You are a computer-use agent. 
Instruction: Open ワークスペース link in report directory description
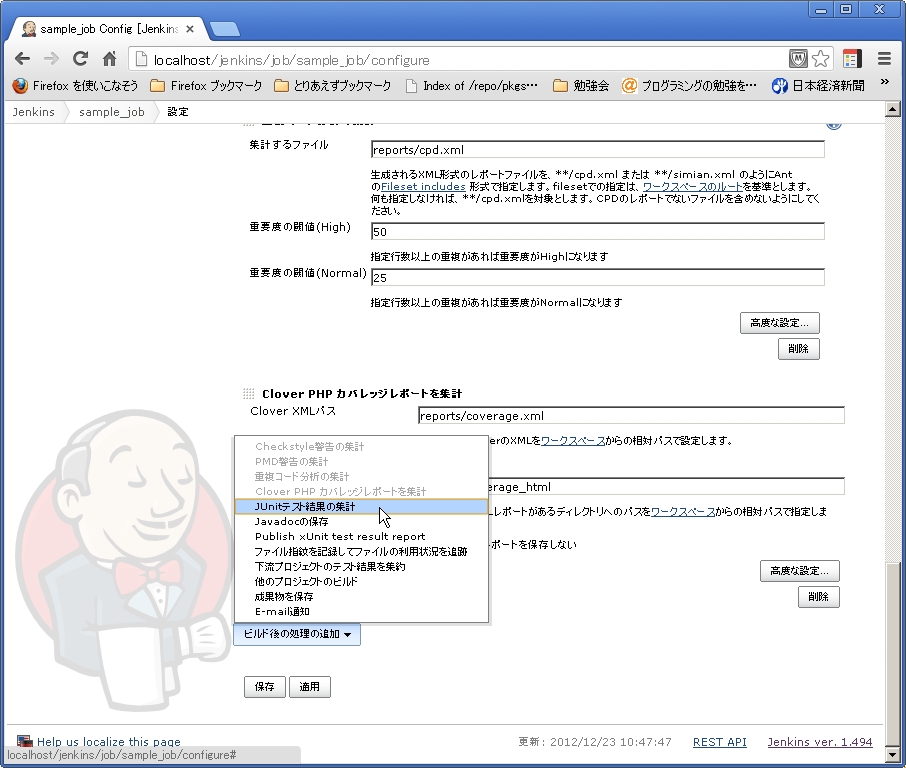click(682, 512)
